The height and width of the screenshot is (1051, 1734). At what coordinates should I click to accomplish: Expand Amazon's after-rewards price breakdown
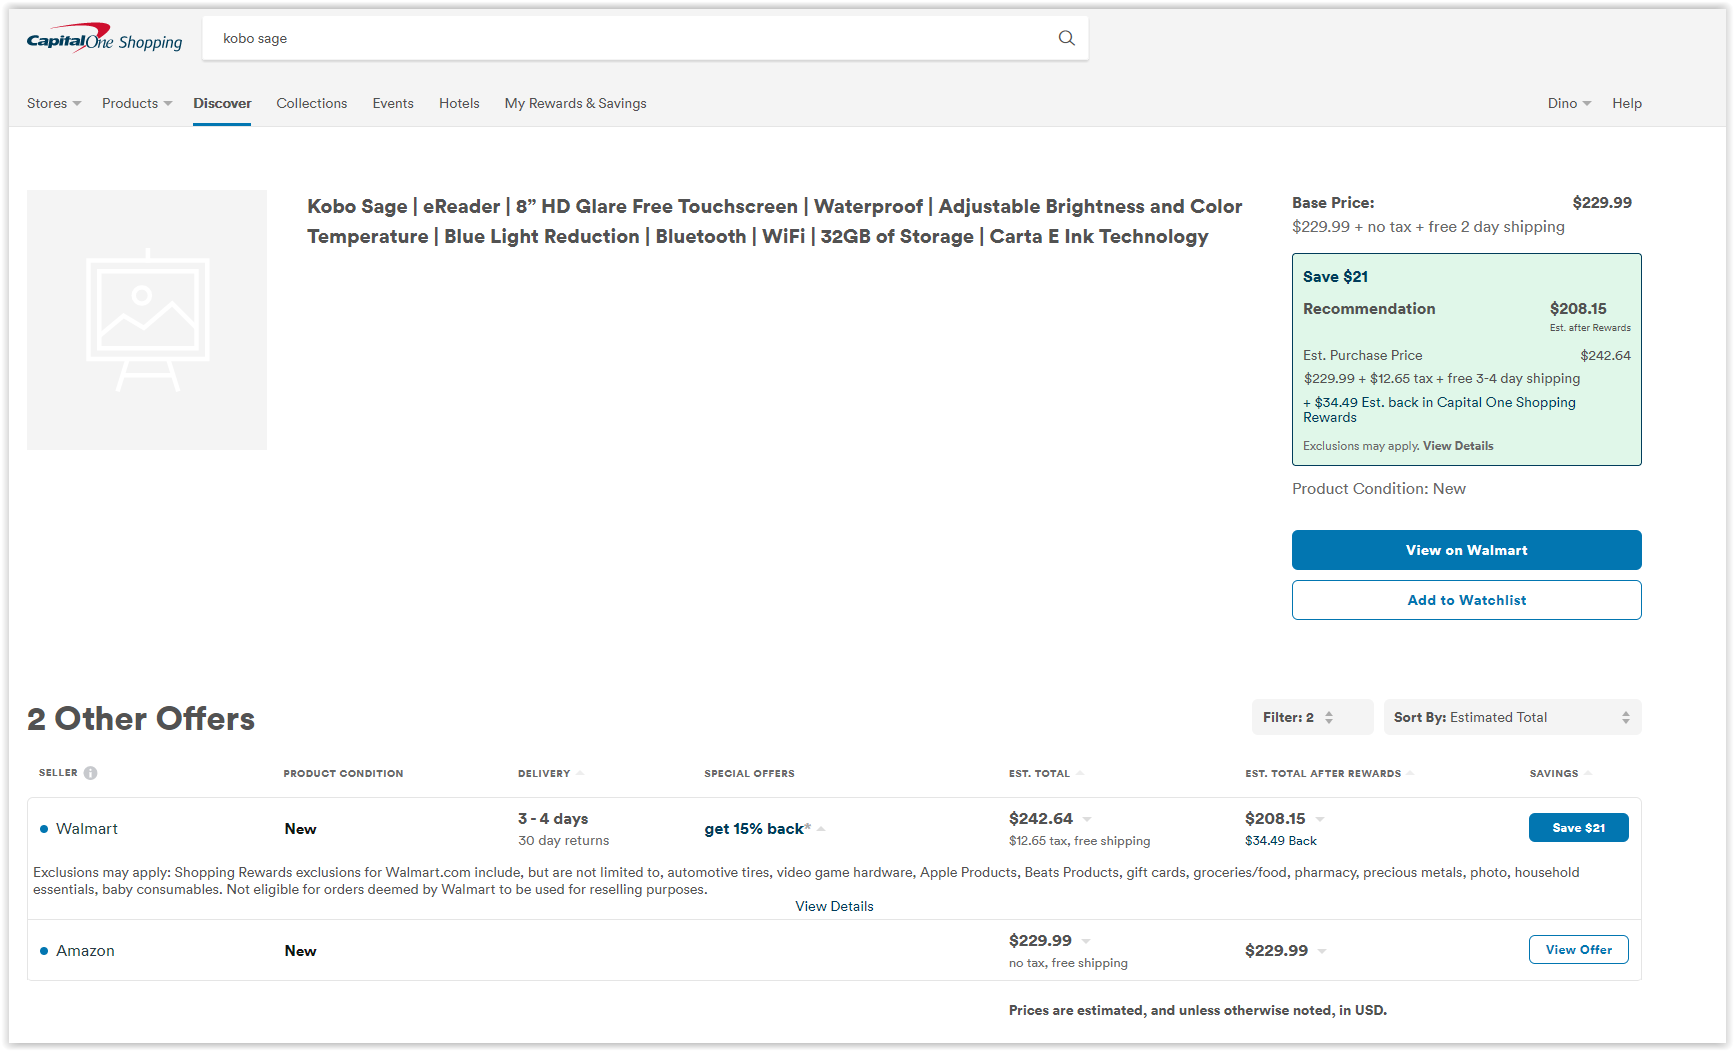tap(1322, 951)
